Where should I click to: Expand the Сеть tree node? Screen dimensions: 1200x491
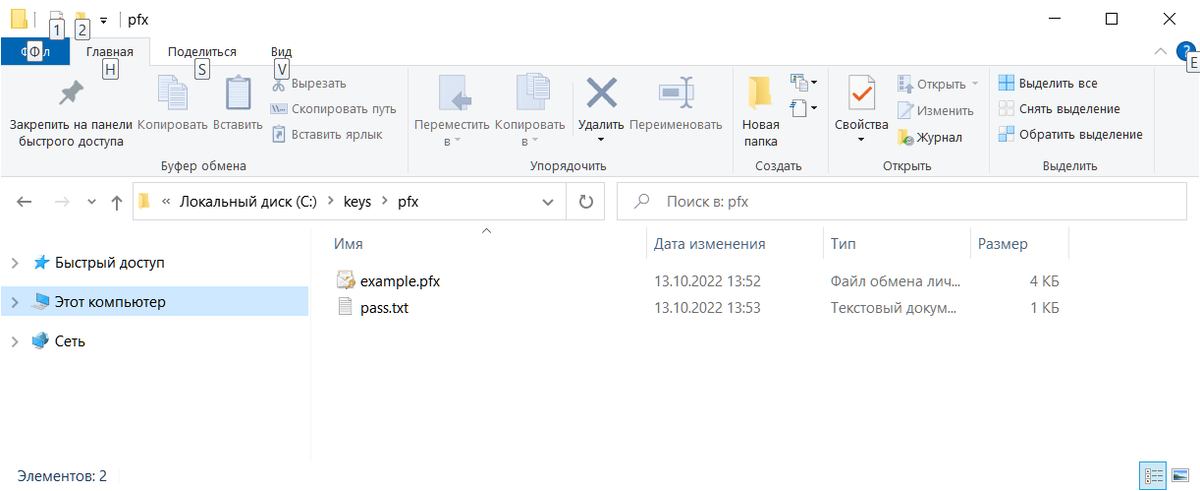[15, 341]
